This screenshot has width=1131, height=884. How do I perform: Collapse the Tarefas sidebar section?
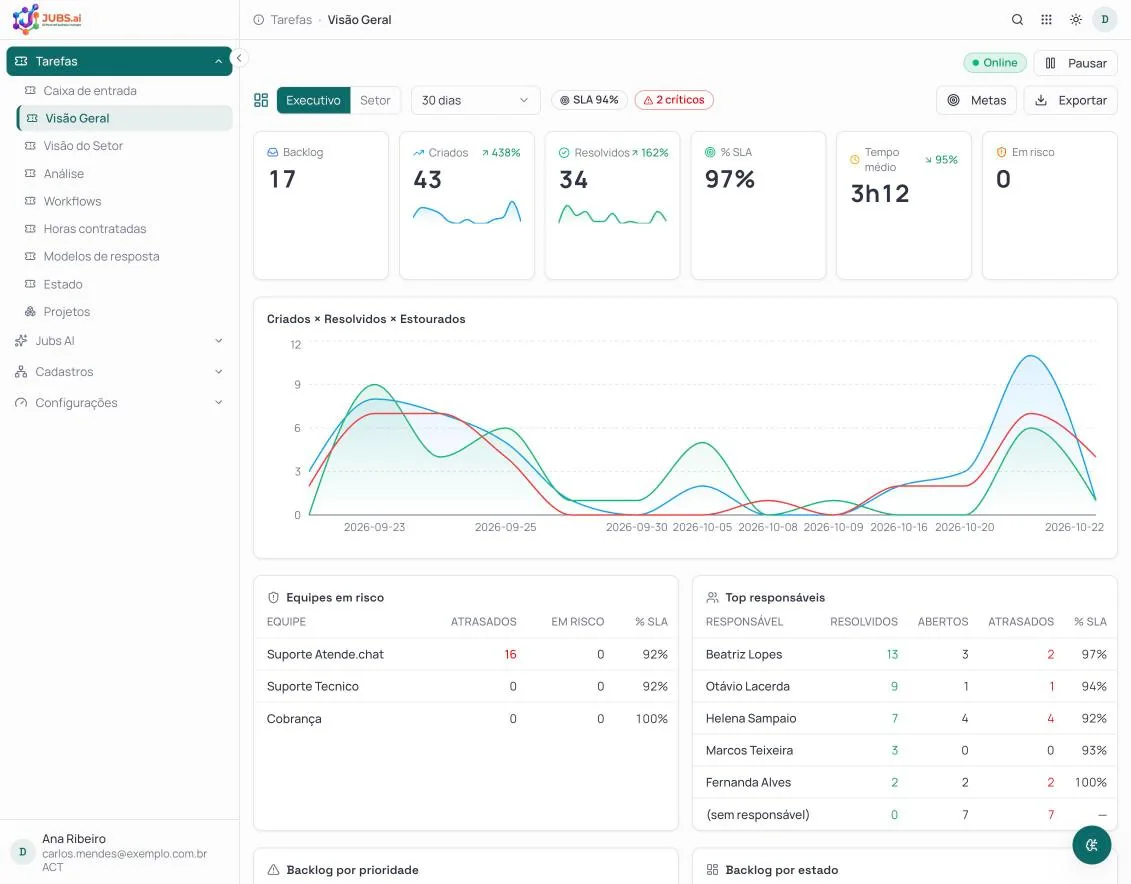119,61
